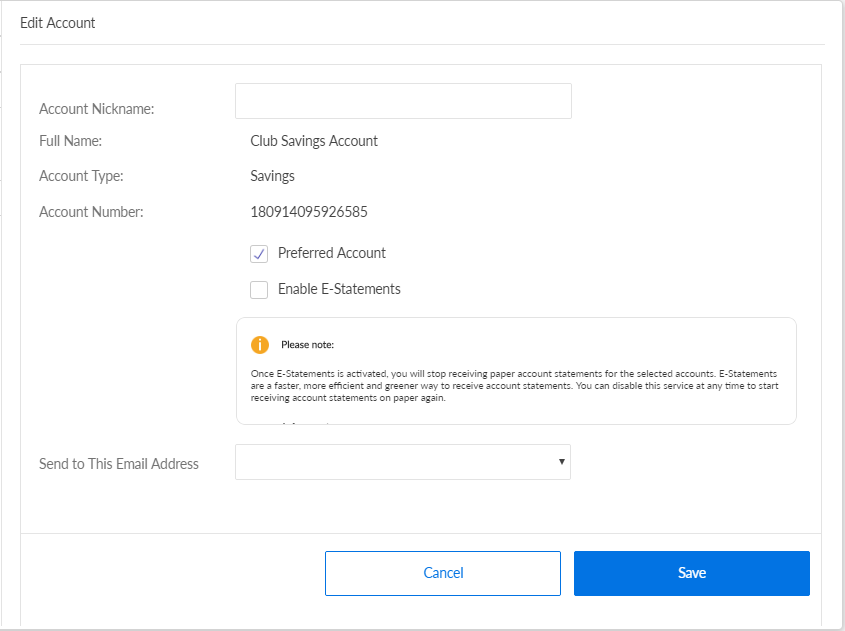The image size is (845, 631).
Task: Focus the Account Nickname text field
Action: 403,101
